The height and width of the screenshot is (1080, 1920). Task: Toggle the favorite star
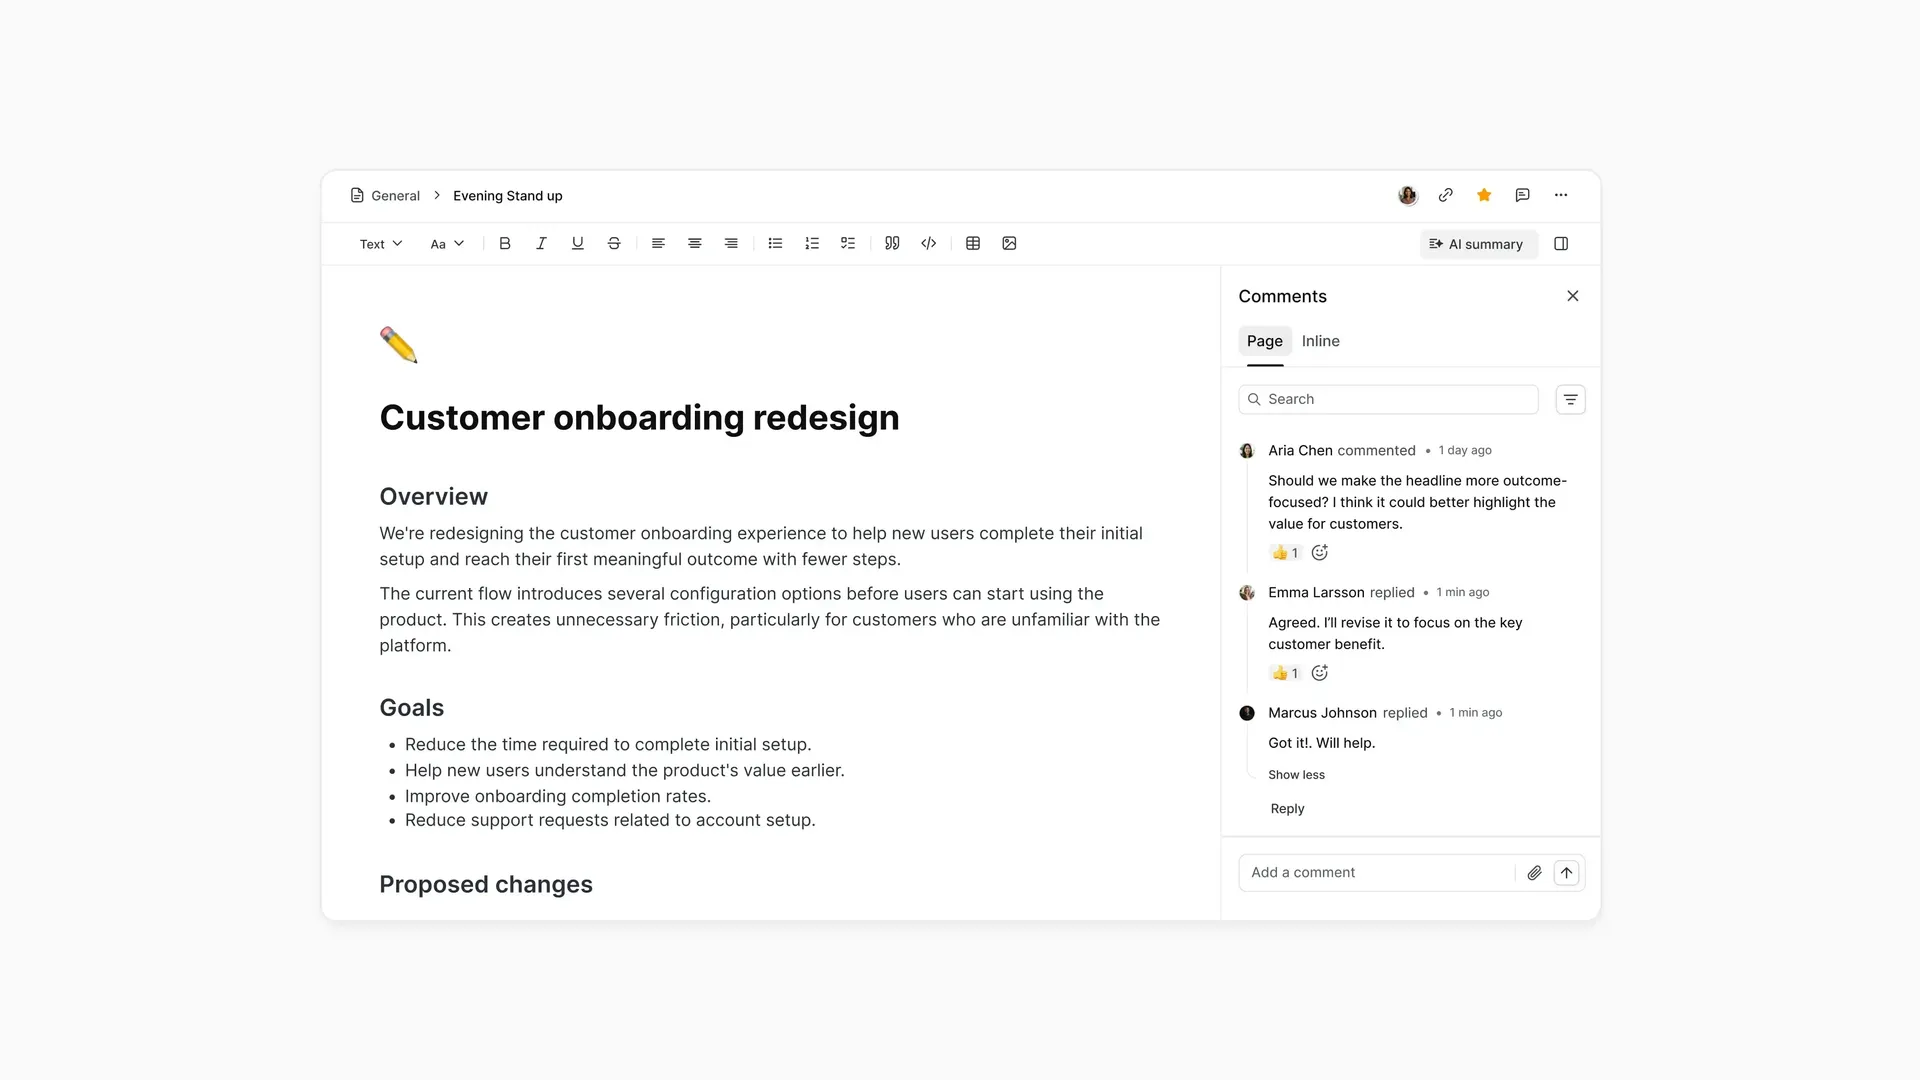(1484, 195)
